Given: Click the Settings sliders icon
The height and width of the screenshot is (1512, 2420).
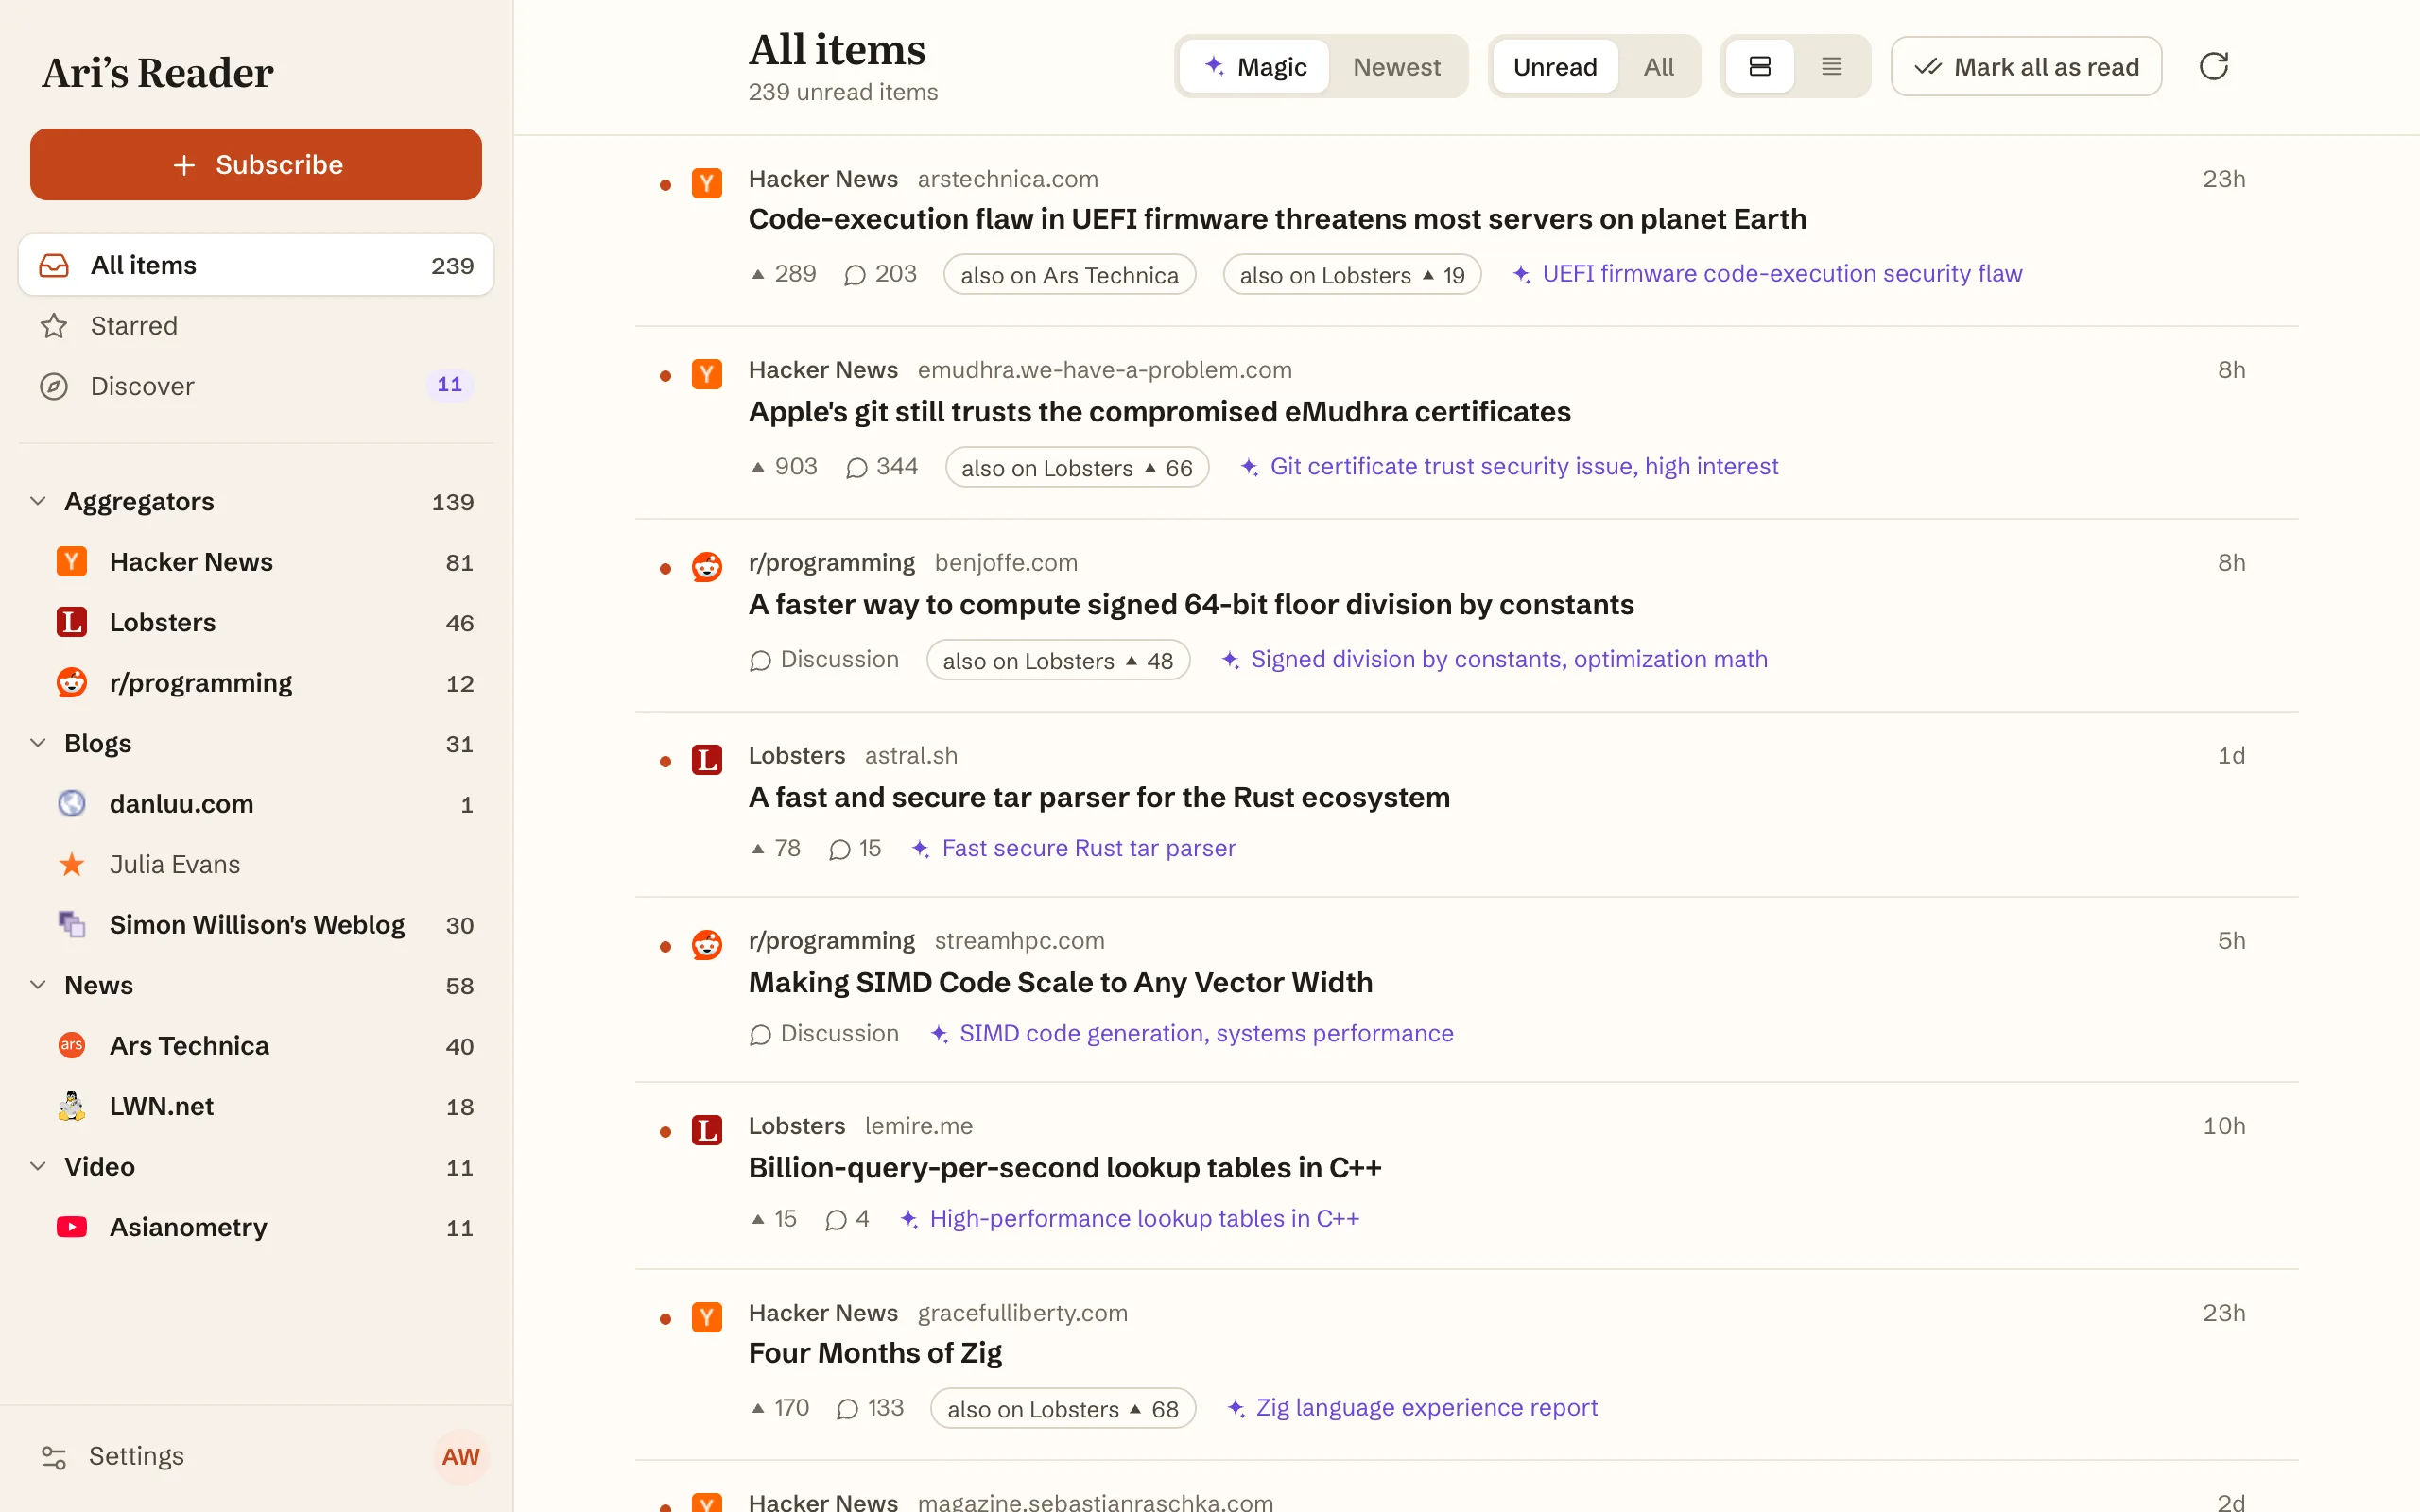Looking at the screenshot, I should [53, 1457].
